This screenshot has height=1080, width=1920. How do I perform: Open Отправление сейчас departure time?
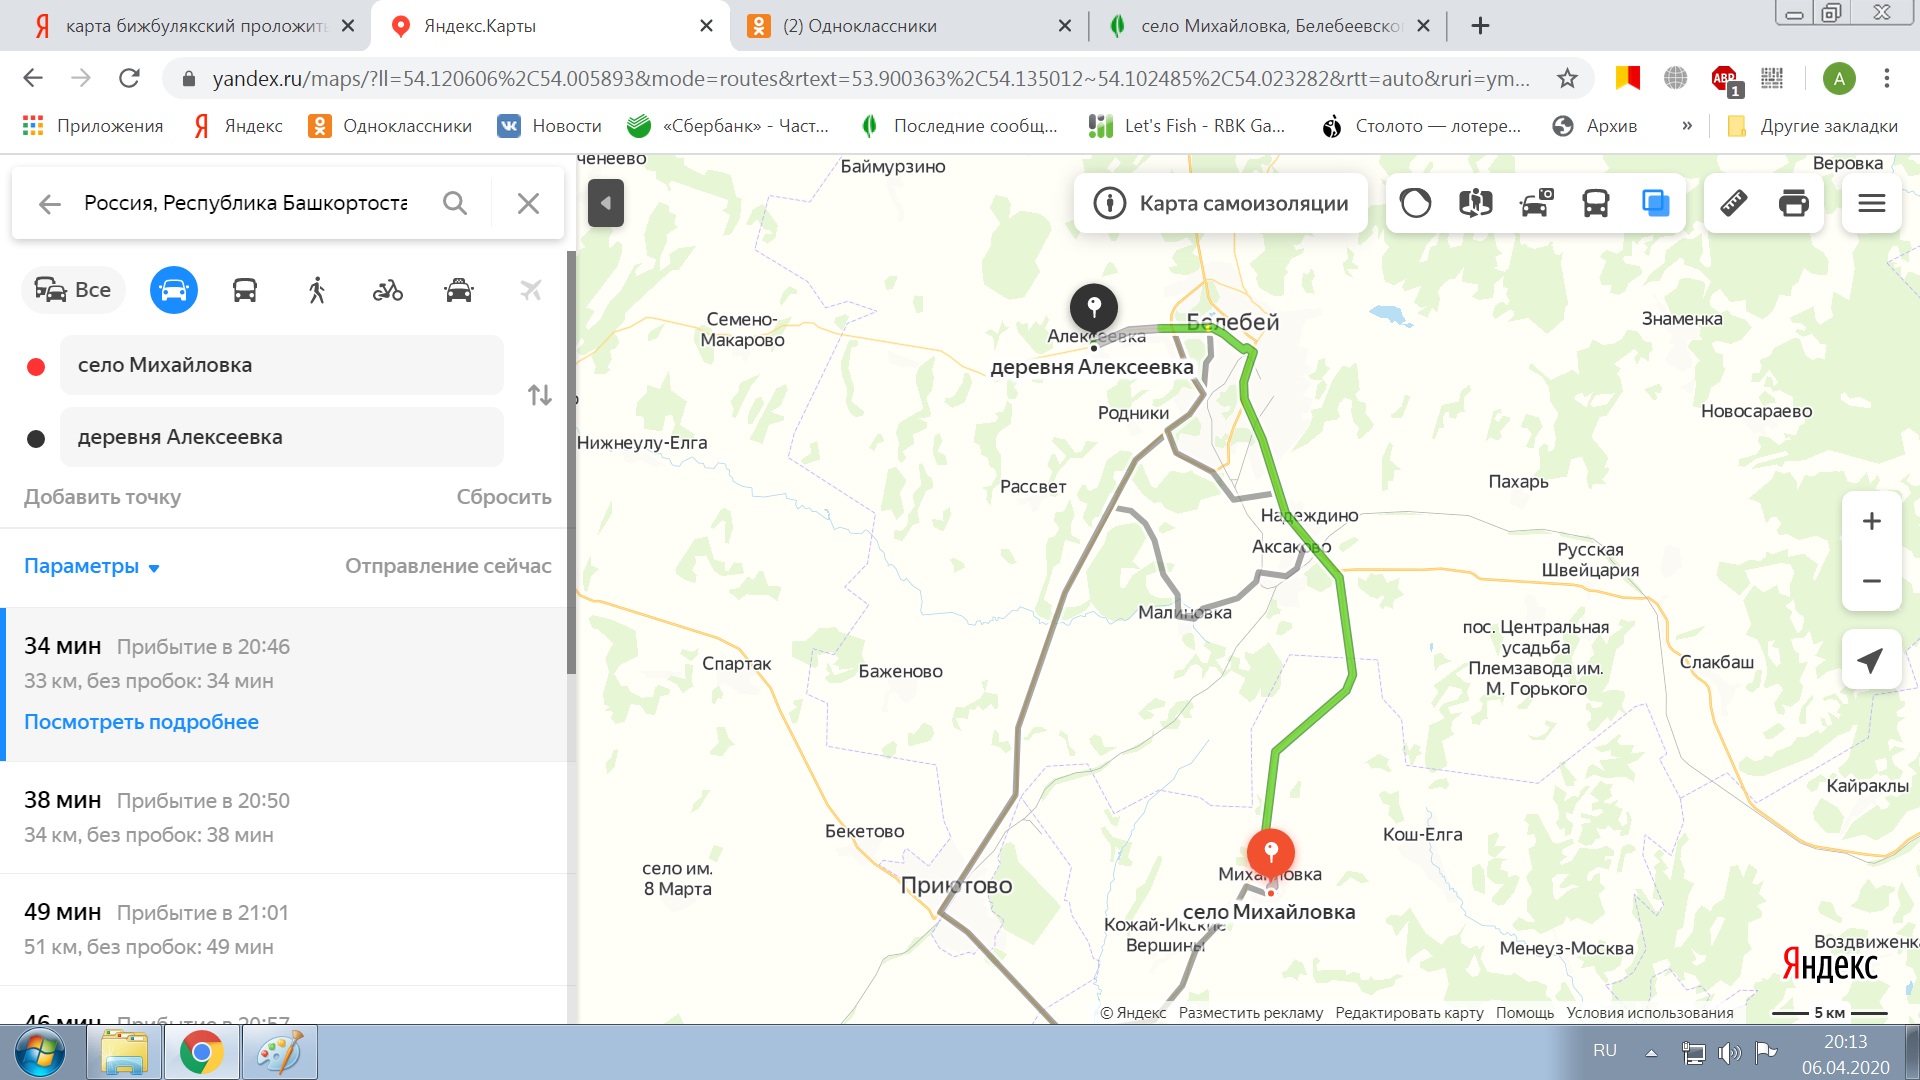(448, 566)
